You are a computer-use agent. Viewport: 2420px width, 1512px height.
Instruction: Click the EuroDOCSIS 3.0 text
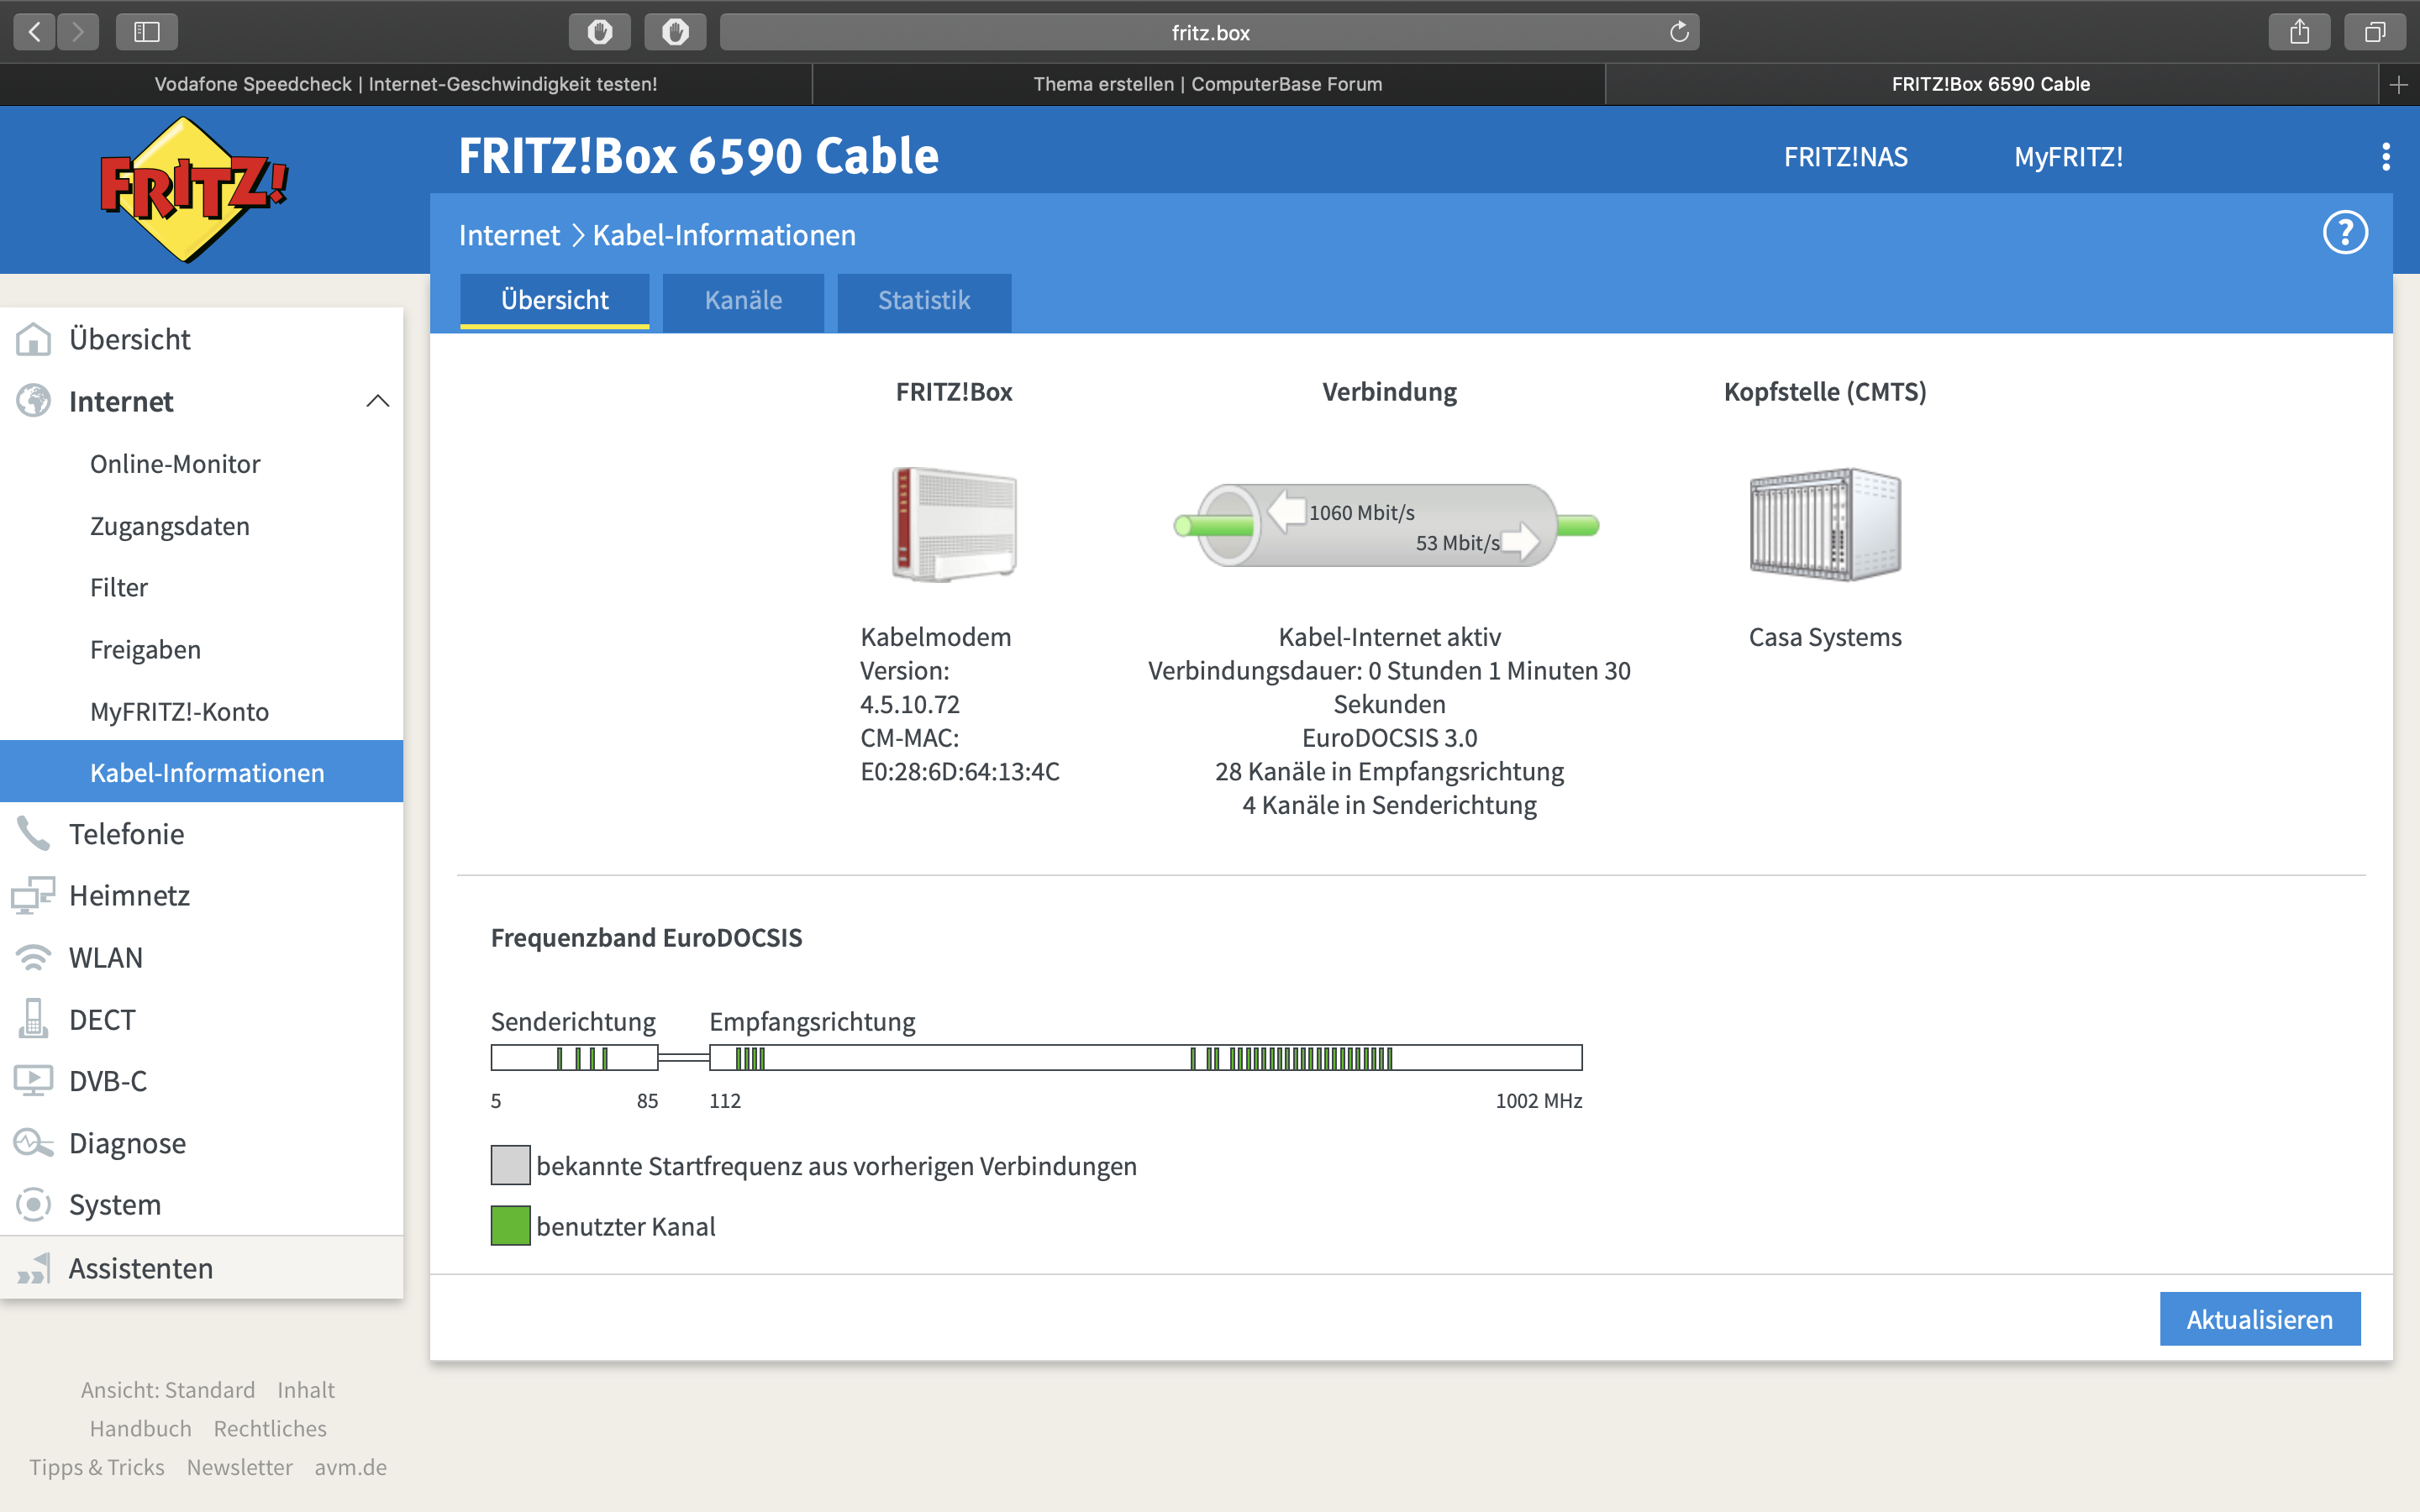click(1389, 738)
